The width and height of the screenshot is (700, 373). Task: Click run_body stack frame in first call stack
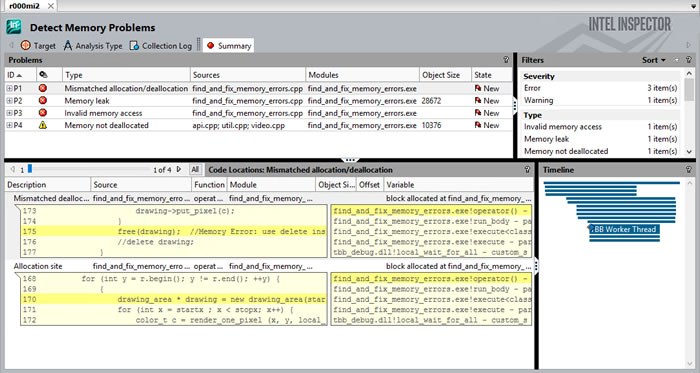(x=432, y=221)
